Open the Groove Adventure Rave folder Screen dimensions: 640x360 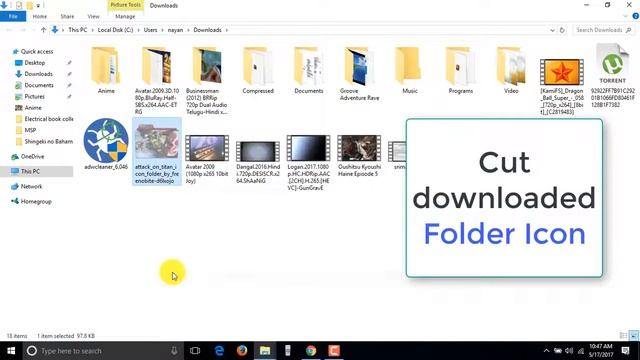[x=359, y=73]
